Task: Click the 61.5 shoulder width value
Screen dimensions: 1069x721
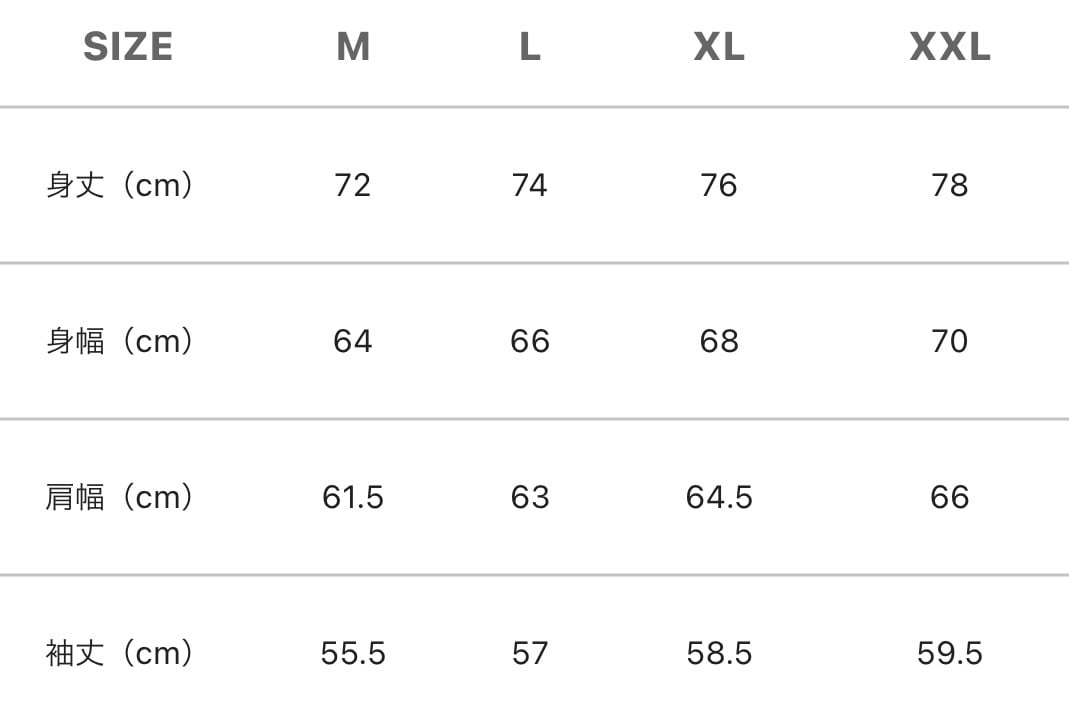Action: [x=353, y=497]
